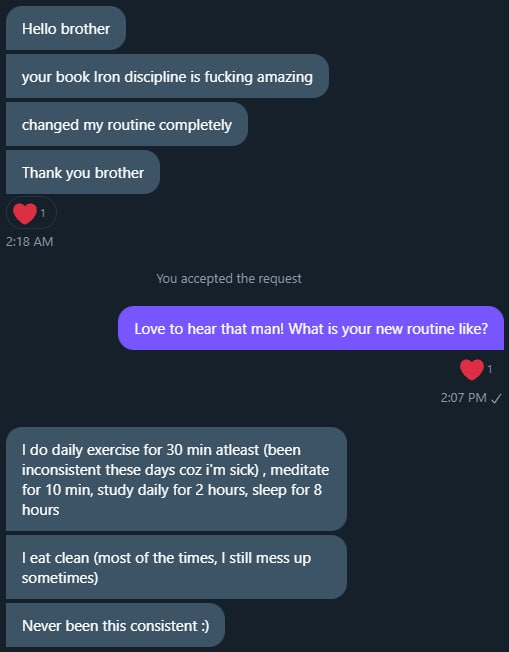The width and height of the screenshot is (509, 652).
Task: Select the Hello brother message bubble
Action: click(x=66, y=28)
